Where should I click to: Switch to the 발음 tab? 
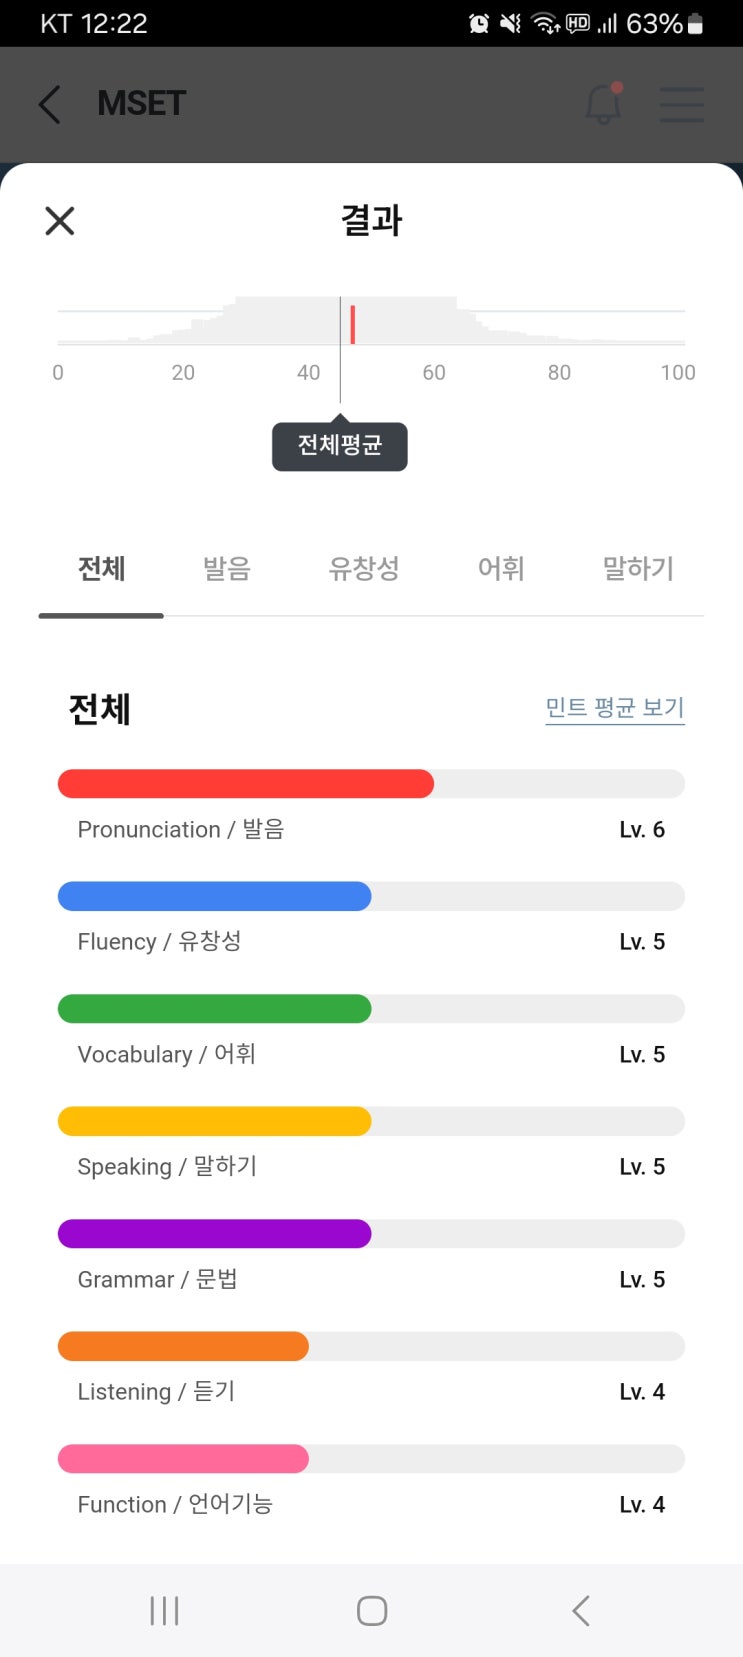pos(227,569)
